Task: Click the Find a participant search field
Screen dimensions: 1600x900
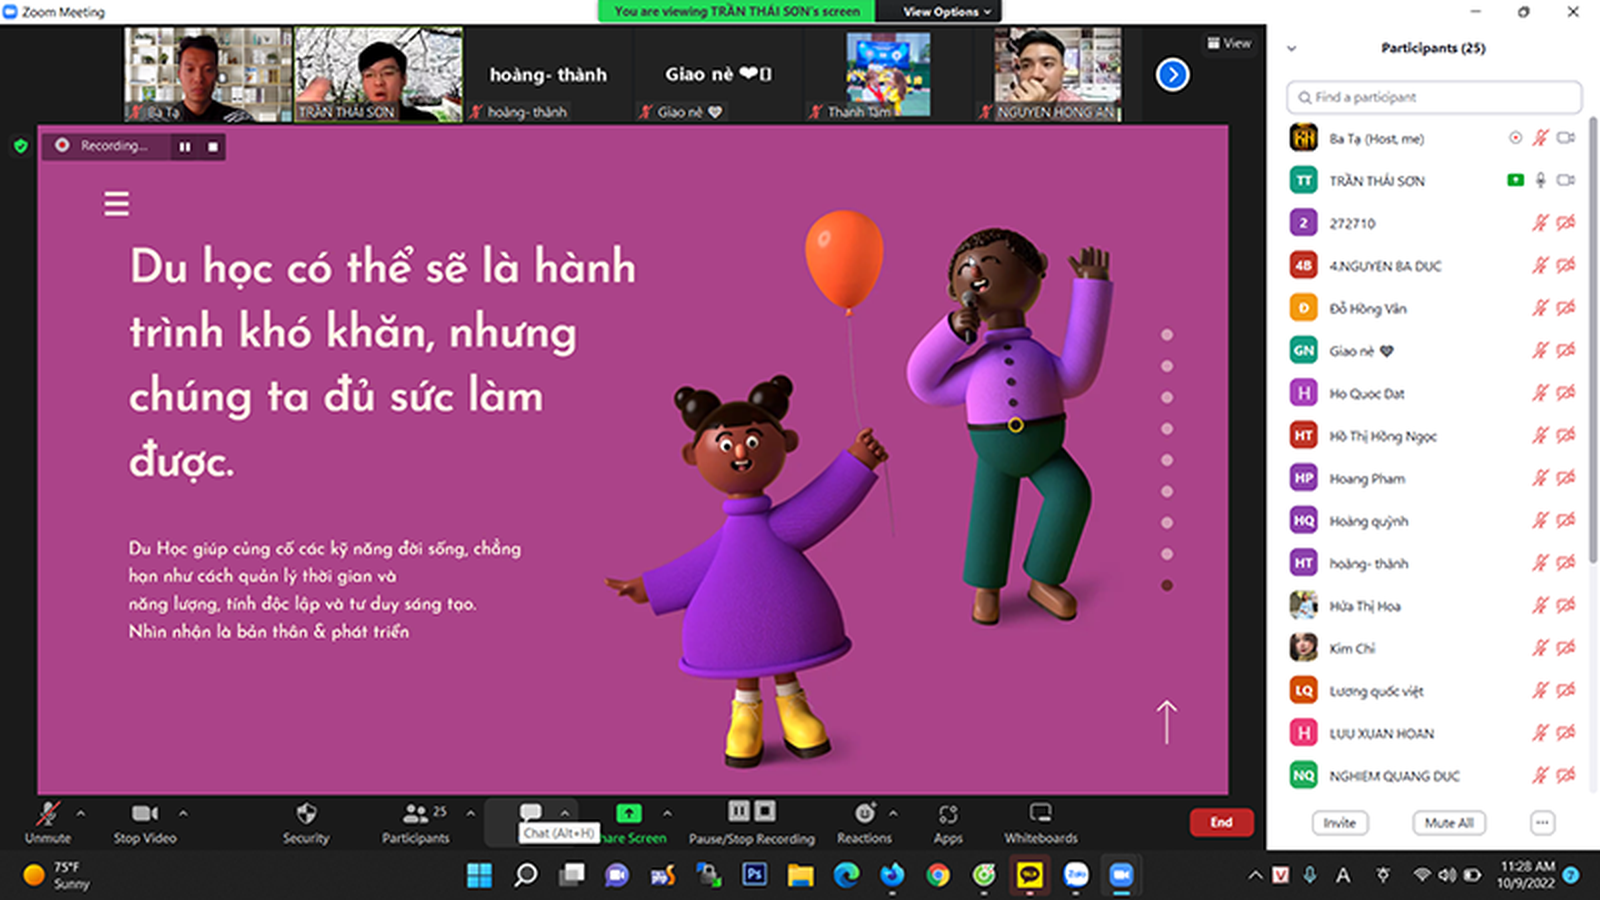Action: pos(1434,97)
